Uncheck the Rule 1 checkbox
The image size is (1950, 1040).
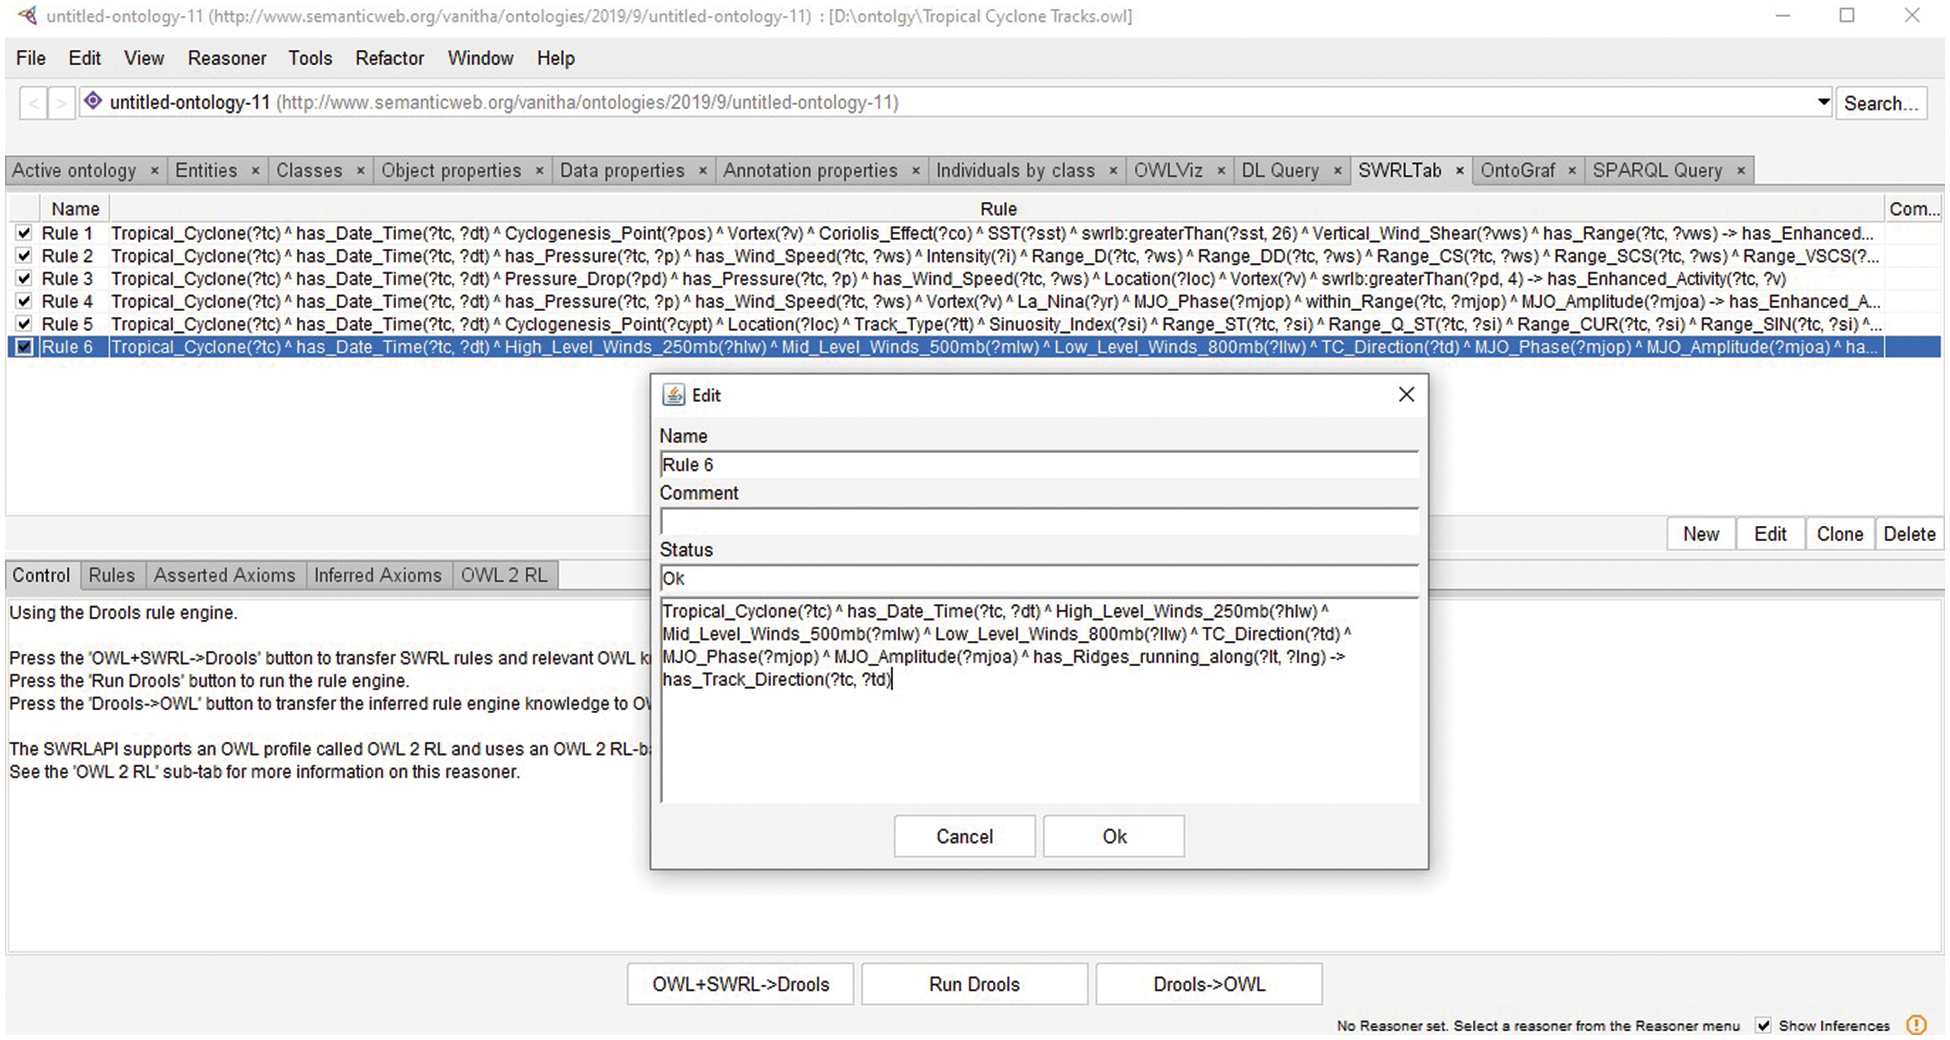click(x=24, y=233)
